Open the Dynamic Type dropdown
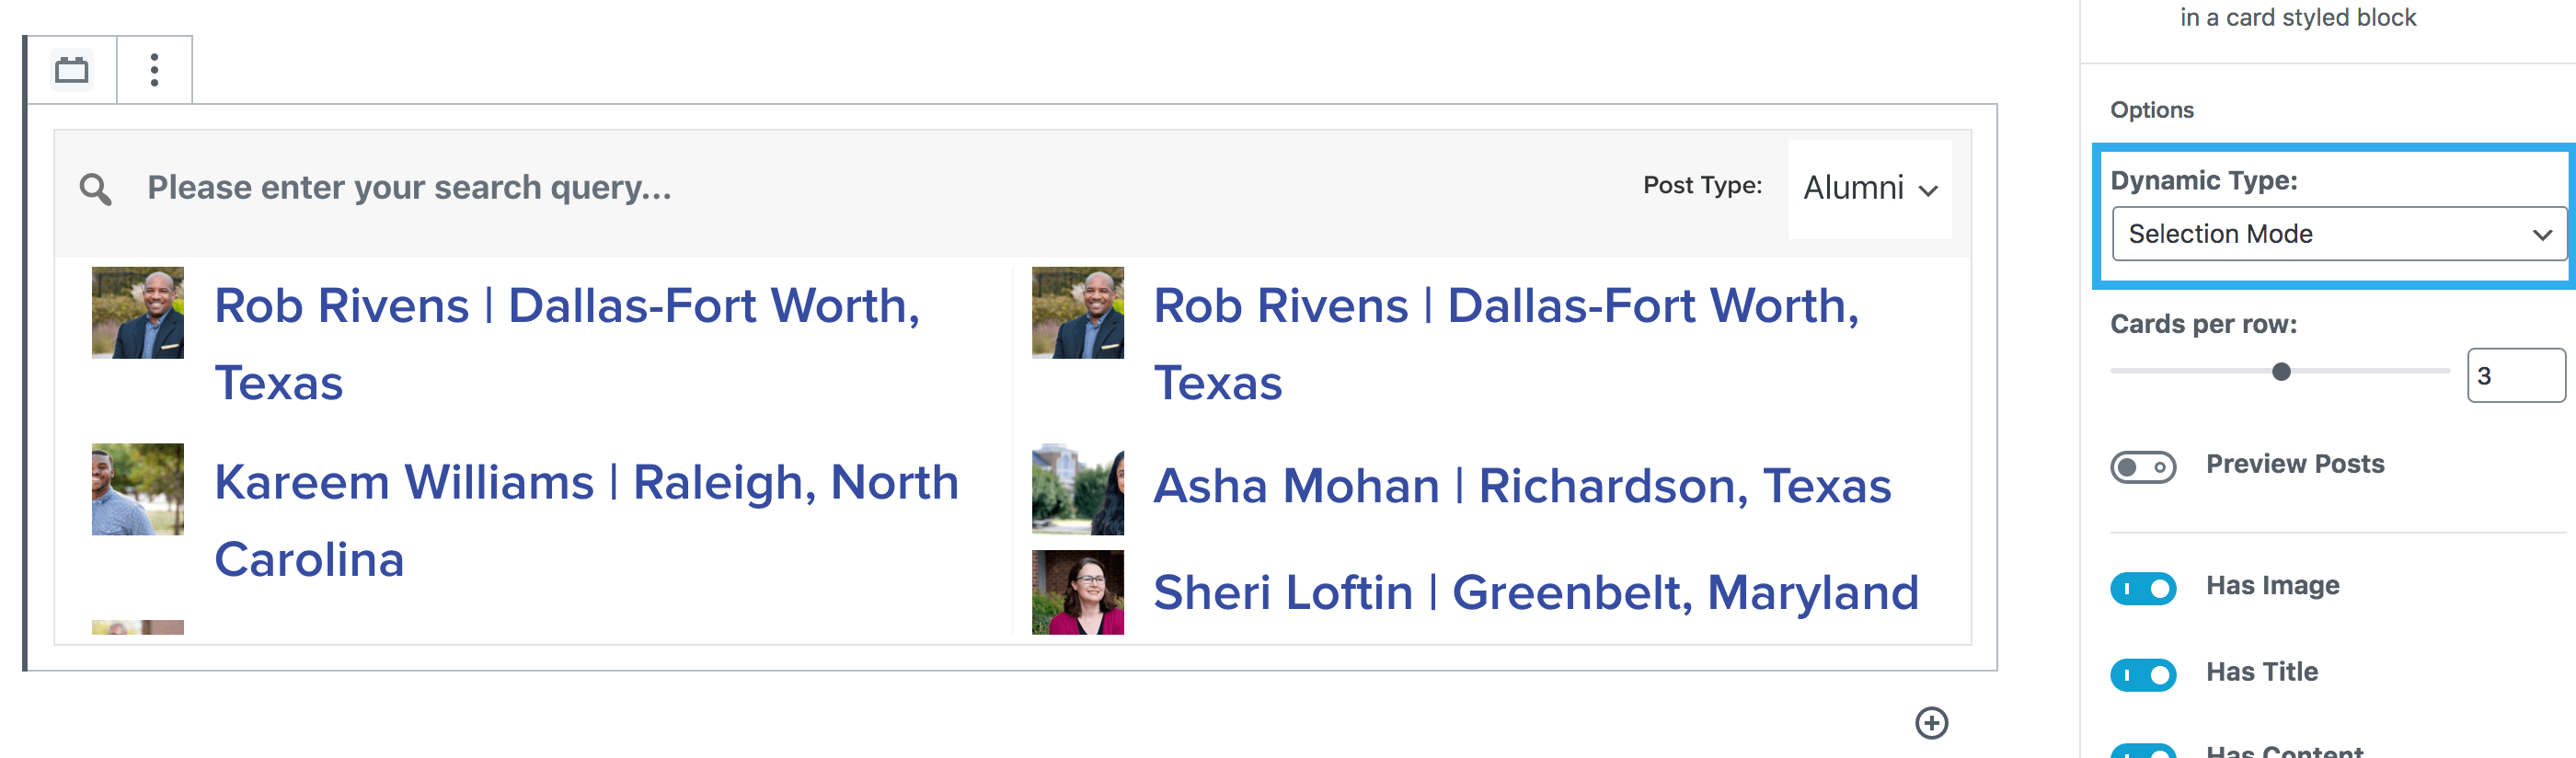2576x758 pixels. coord(2338,234)
